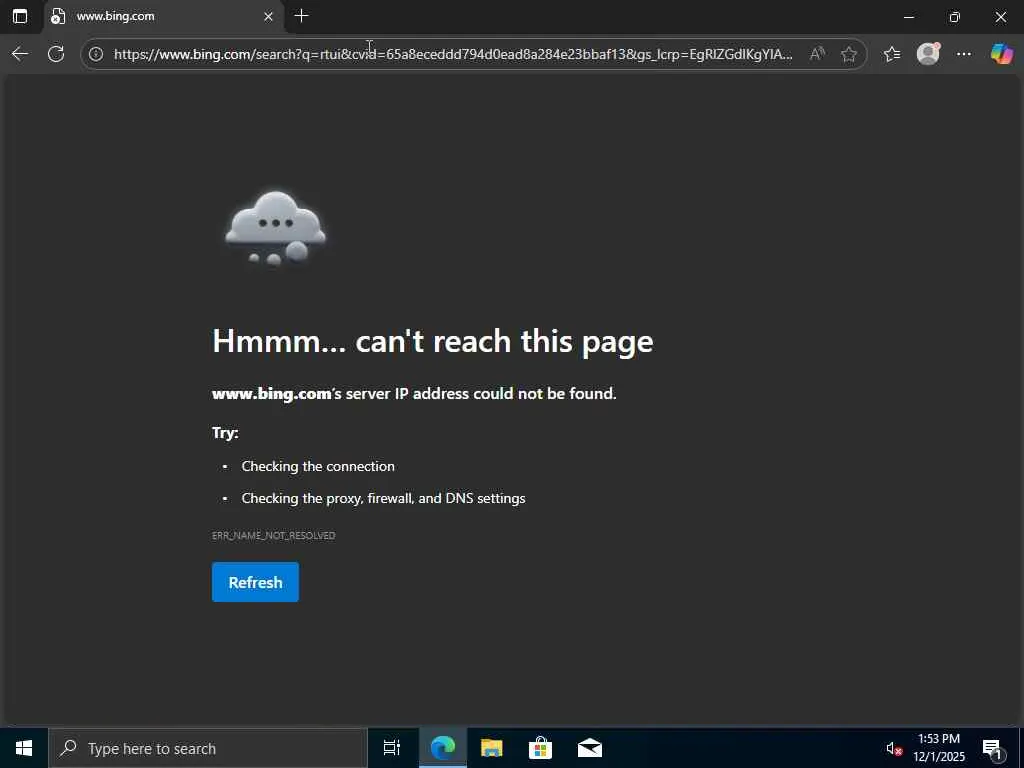The image size is (1024, 768).
Task: Click the Type here to search box
Action: pos(208,748)
